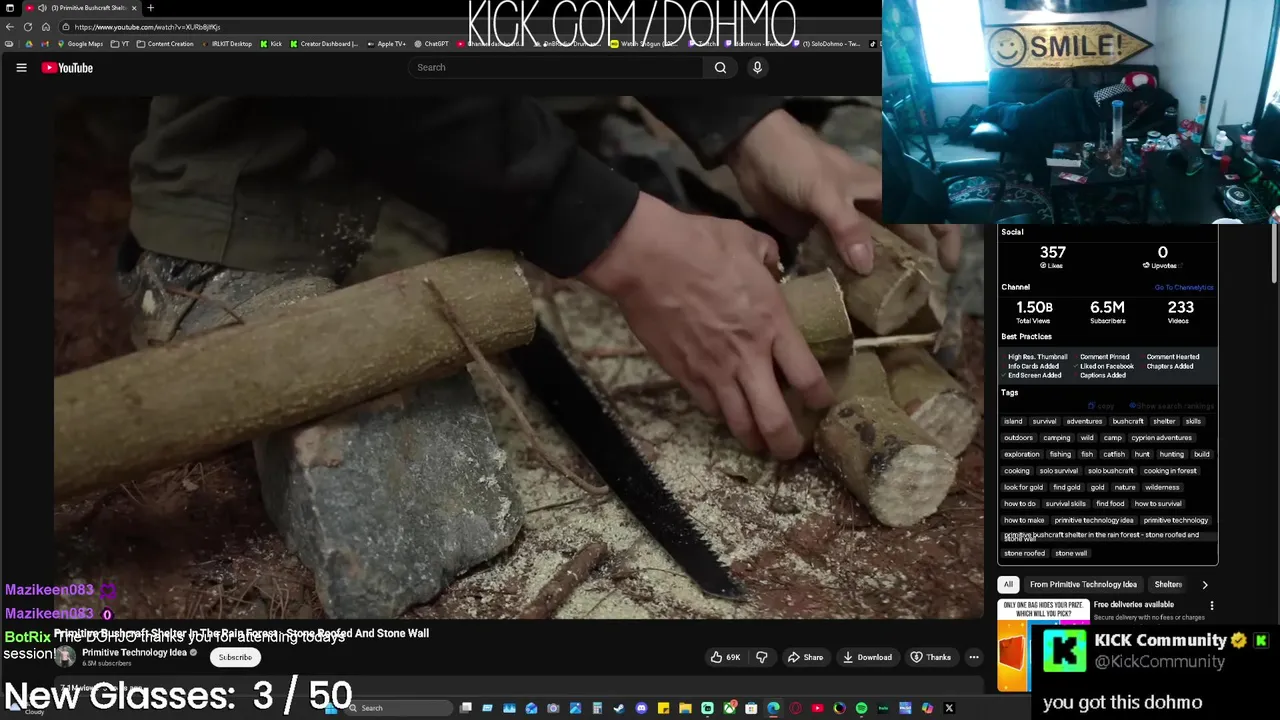Click the YouTube logo home link
This screenshot has width=1280, height=720.
coord(67,67)
